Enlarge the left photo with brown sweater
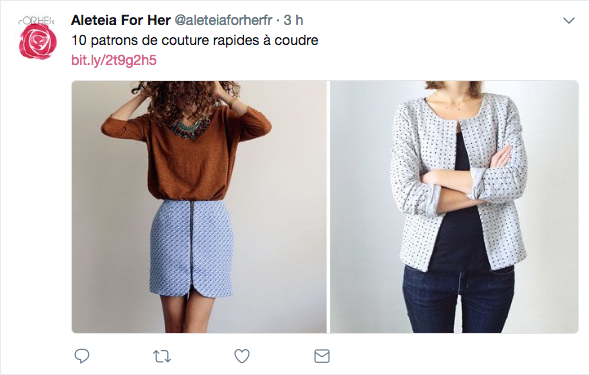Viewport: 589px width, 375px height. 199,207
